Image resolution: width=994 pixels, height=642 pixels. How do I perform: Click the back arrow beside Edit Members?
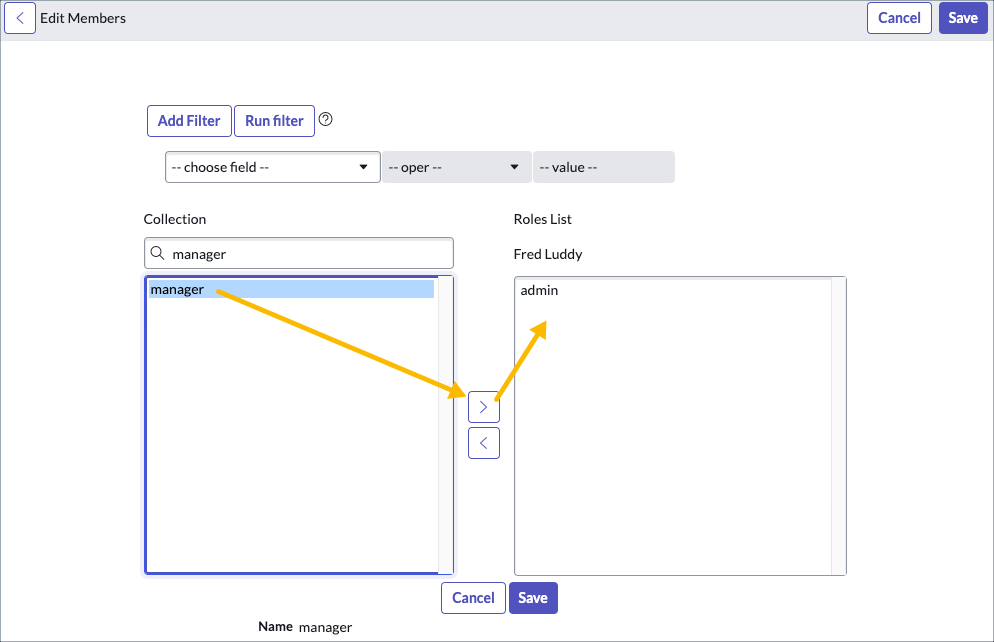click(20, 18)
